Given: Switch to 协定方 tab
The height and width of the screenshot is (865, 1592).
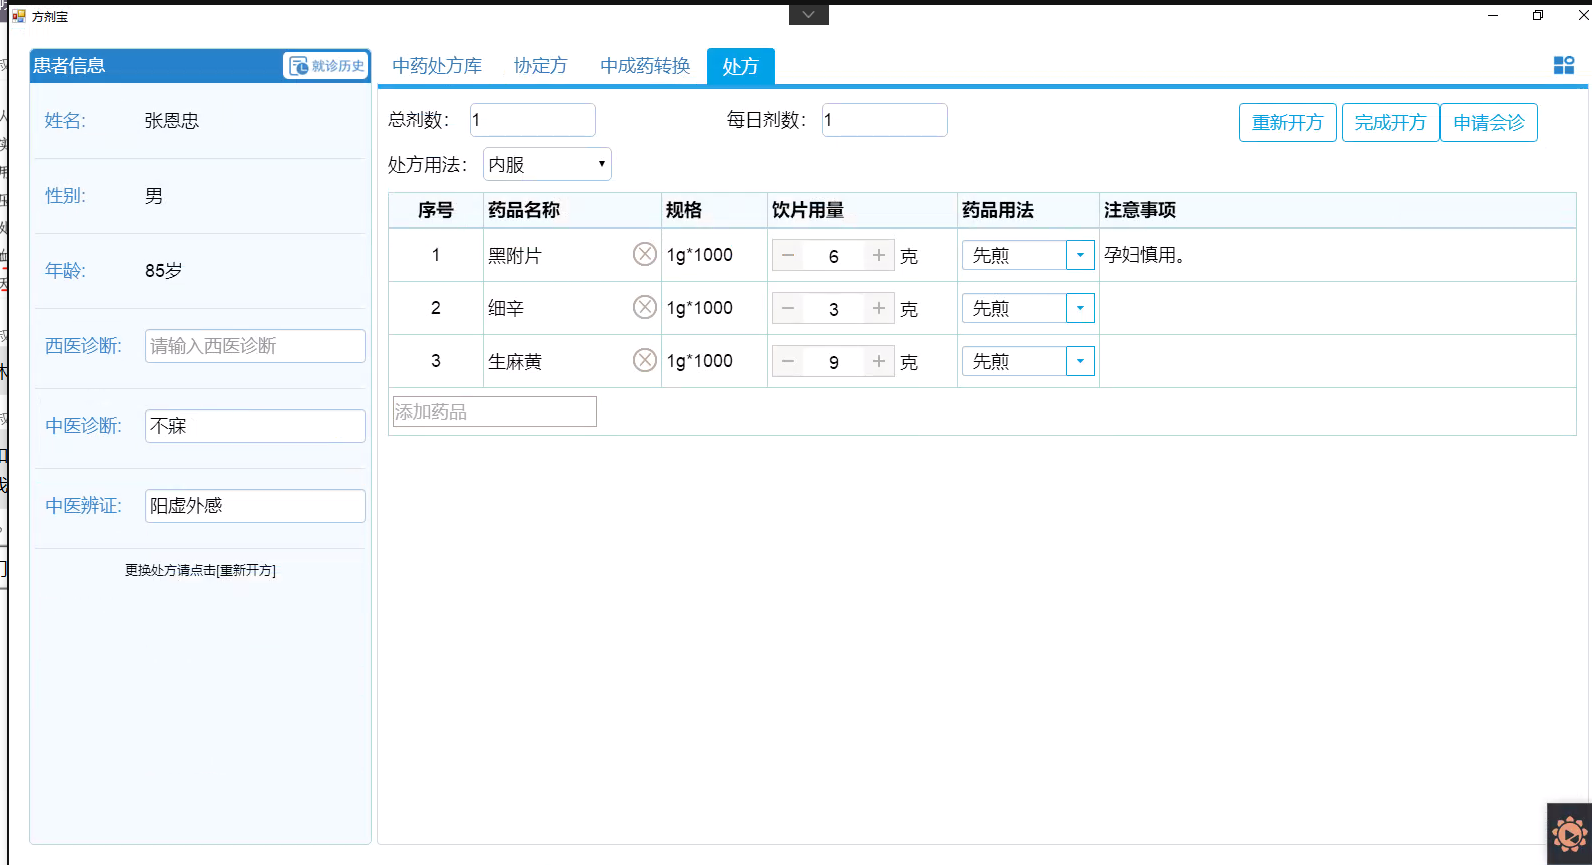Looking at the screenshot, I should pos(541,66).
